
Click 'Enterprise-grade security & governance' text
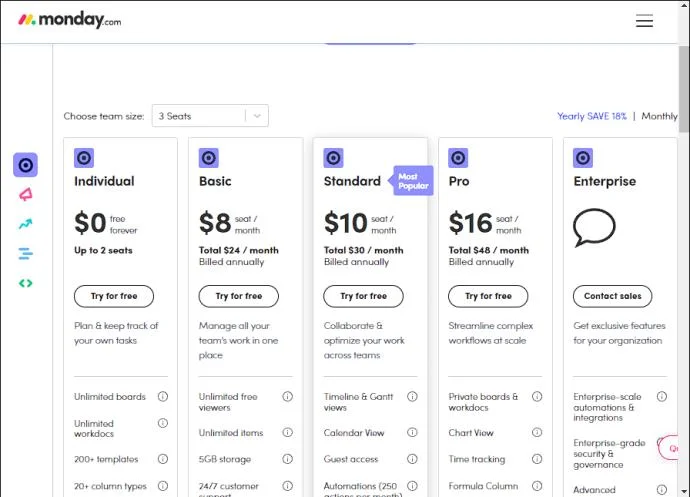(x=609, y=454)
